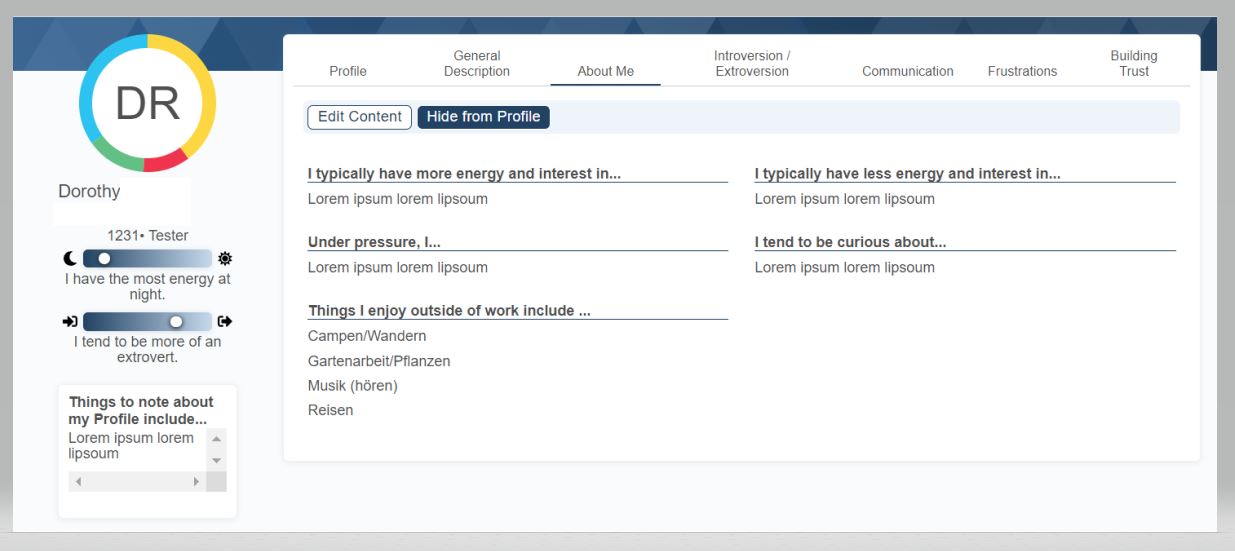Click the moon icon beside energy slider
The width and height of the screenshot is (1235, 551).
coord(70,258)
